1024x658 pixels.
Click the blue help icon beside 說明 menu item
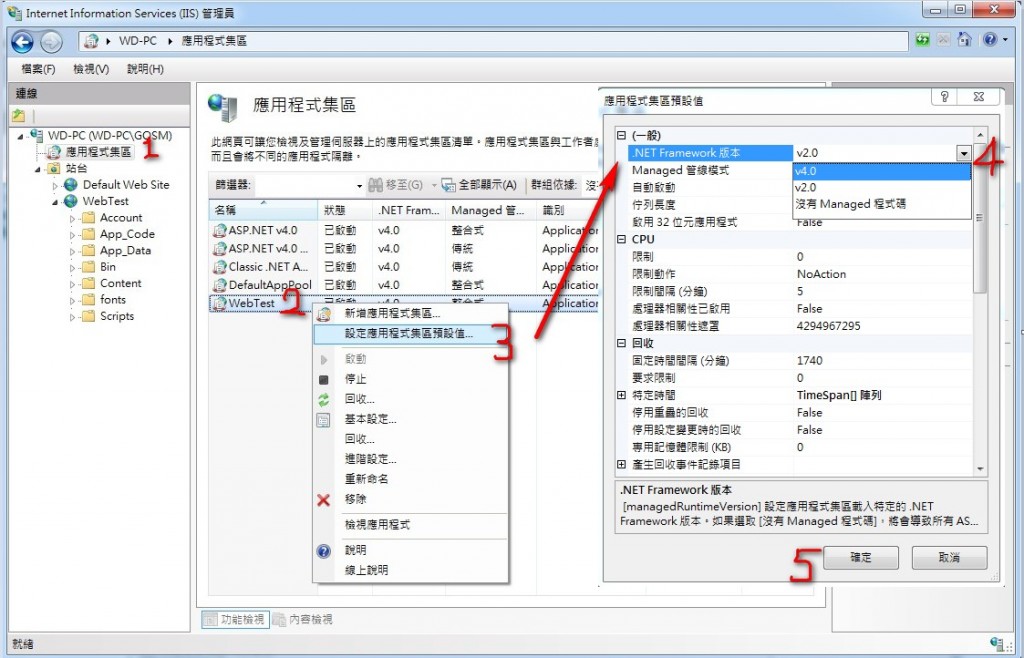pyautogui.click(x=323, y=551)
